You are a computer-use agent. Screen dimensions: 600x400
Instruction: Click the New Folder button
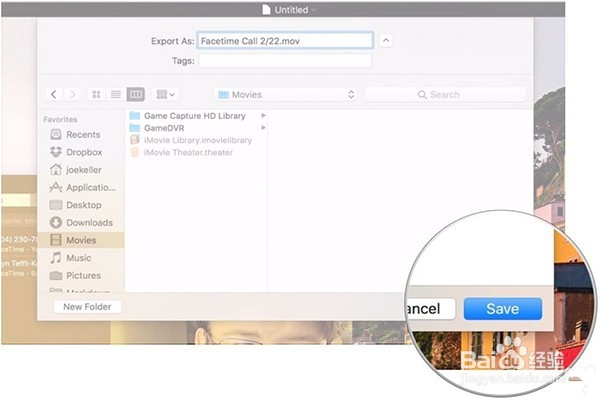click(87, 307)
